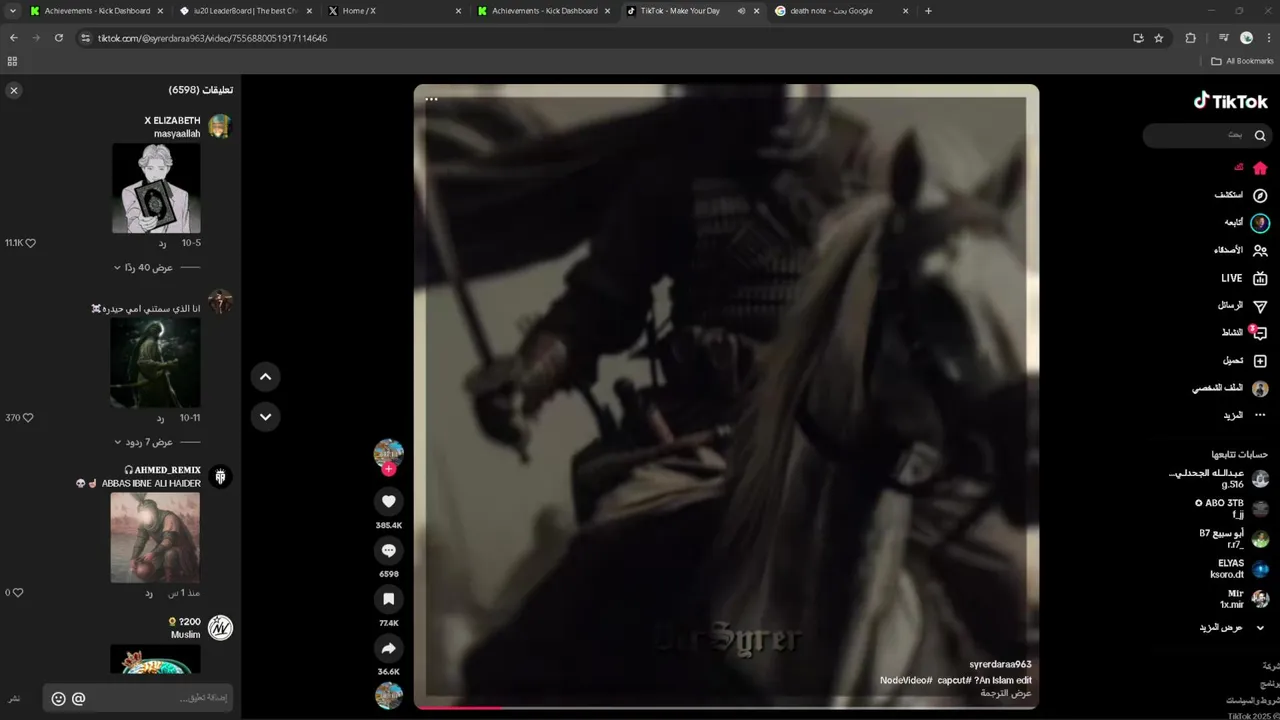Open Explore compass menu item
The image size is (1280, 720).
(1241, 195)
